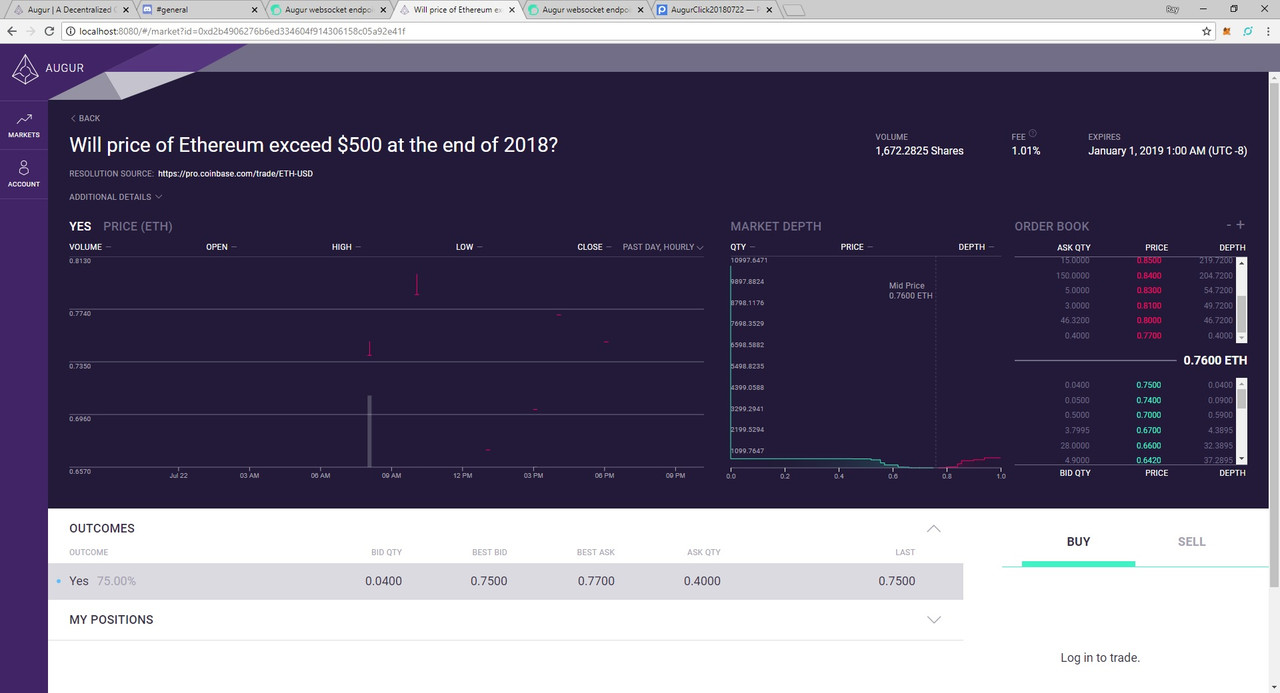Expand the MY POSITIONS panel chevron

point(933,620)
